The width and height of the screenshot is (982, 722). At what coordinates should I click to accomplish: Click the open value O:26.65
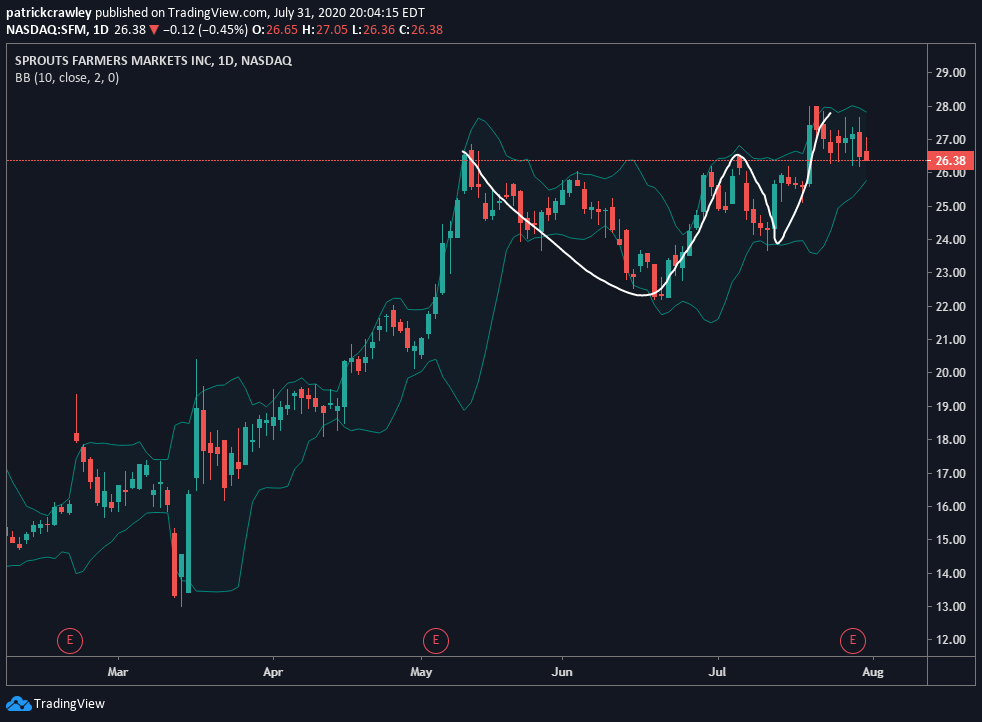pyautogui.click(x=274, y=29)
